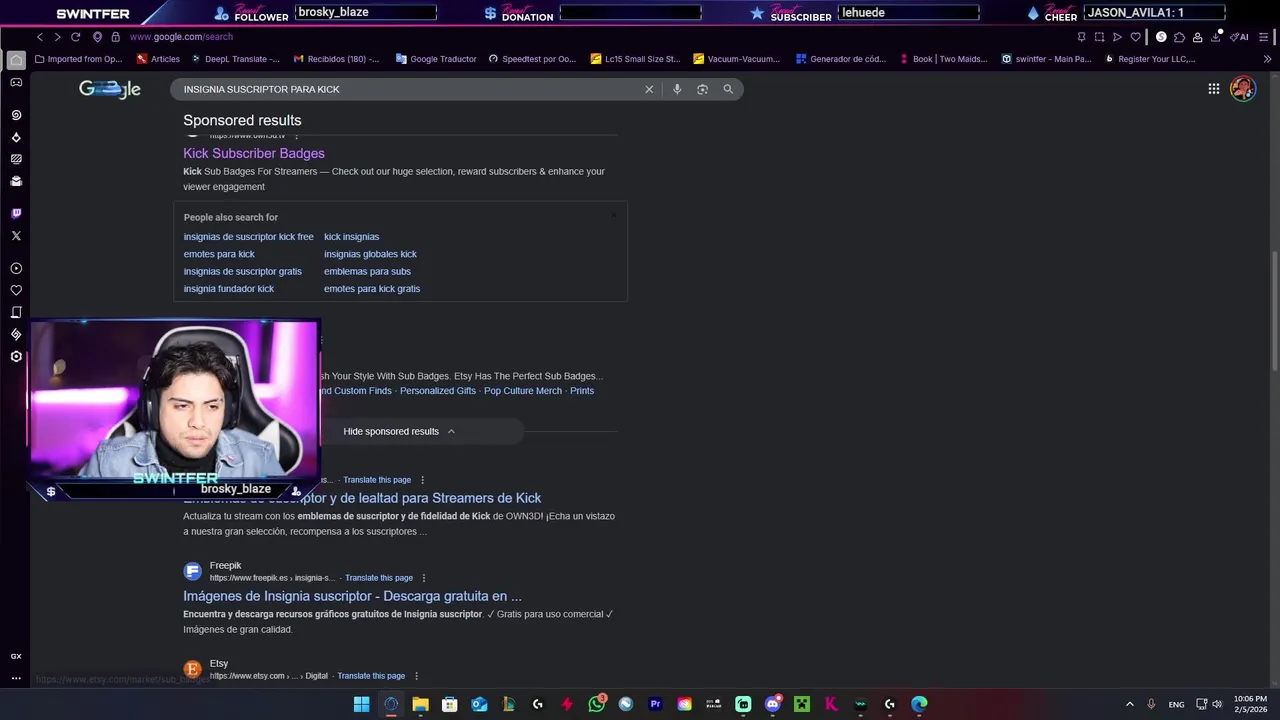
Task: Open swintfer - Main Pa... bookmark
Action: click(1046, 59)
